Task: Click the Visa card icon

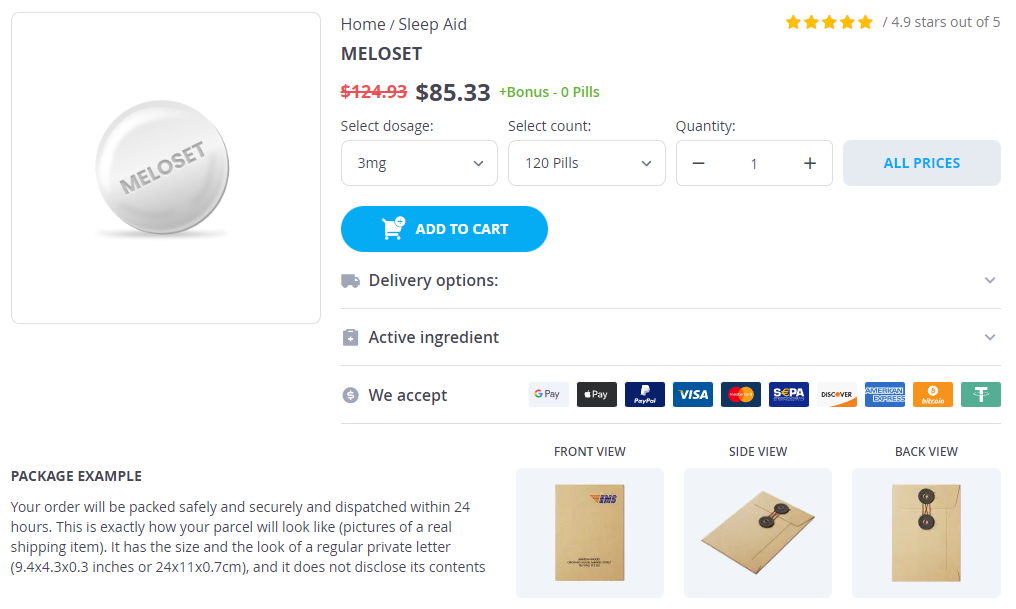Action: pos(693,394)
